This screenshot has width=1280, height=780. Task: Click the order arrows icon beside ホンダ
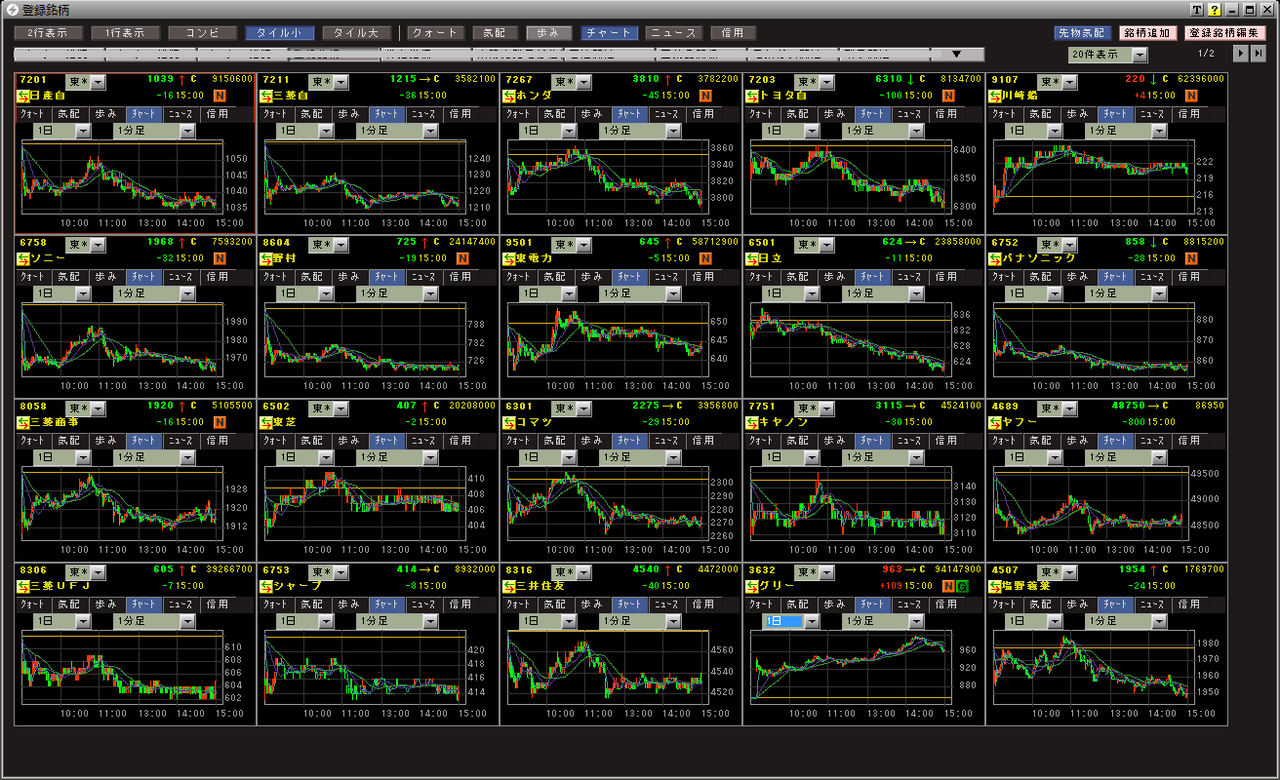pyautogui.click(x=510, y=96)
